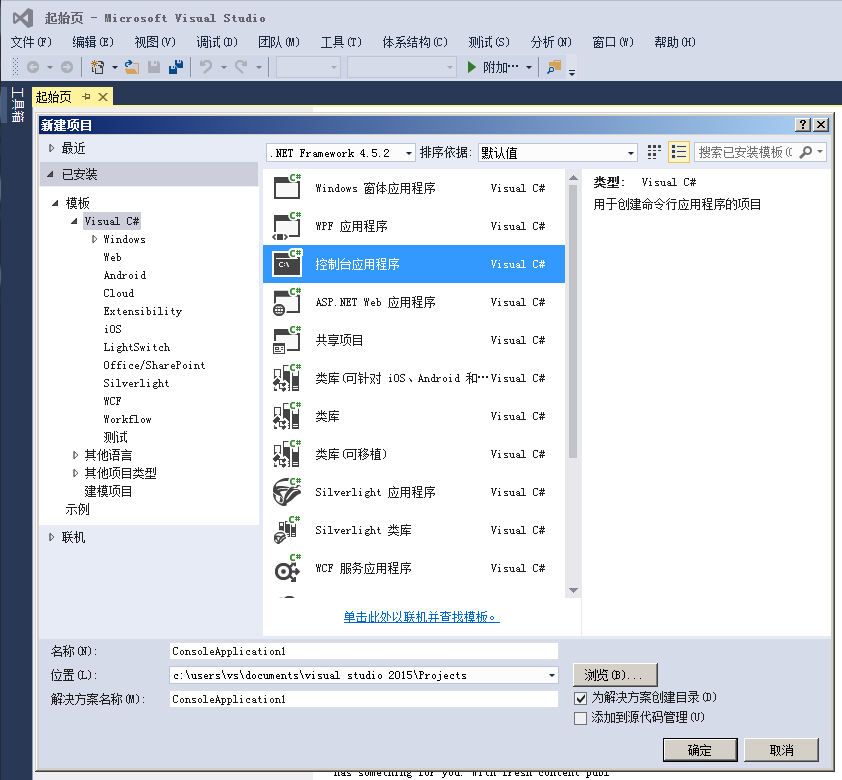Switch template list to medium icons list view
The height and width of the screenshot is (780, 842).
point(679,152)
